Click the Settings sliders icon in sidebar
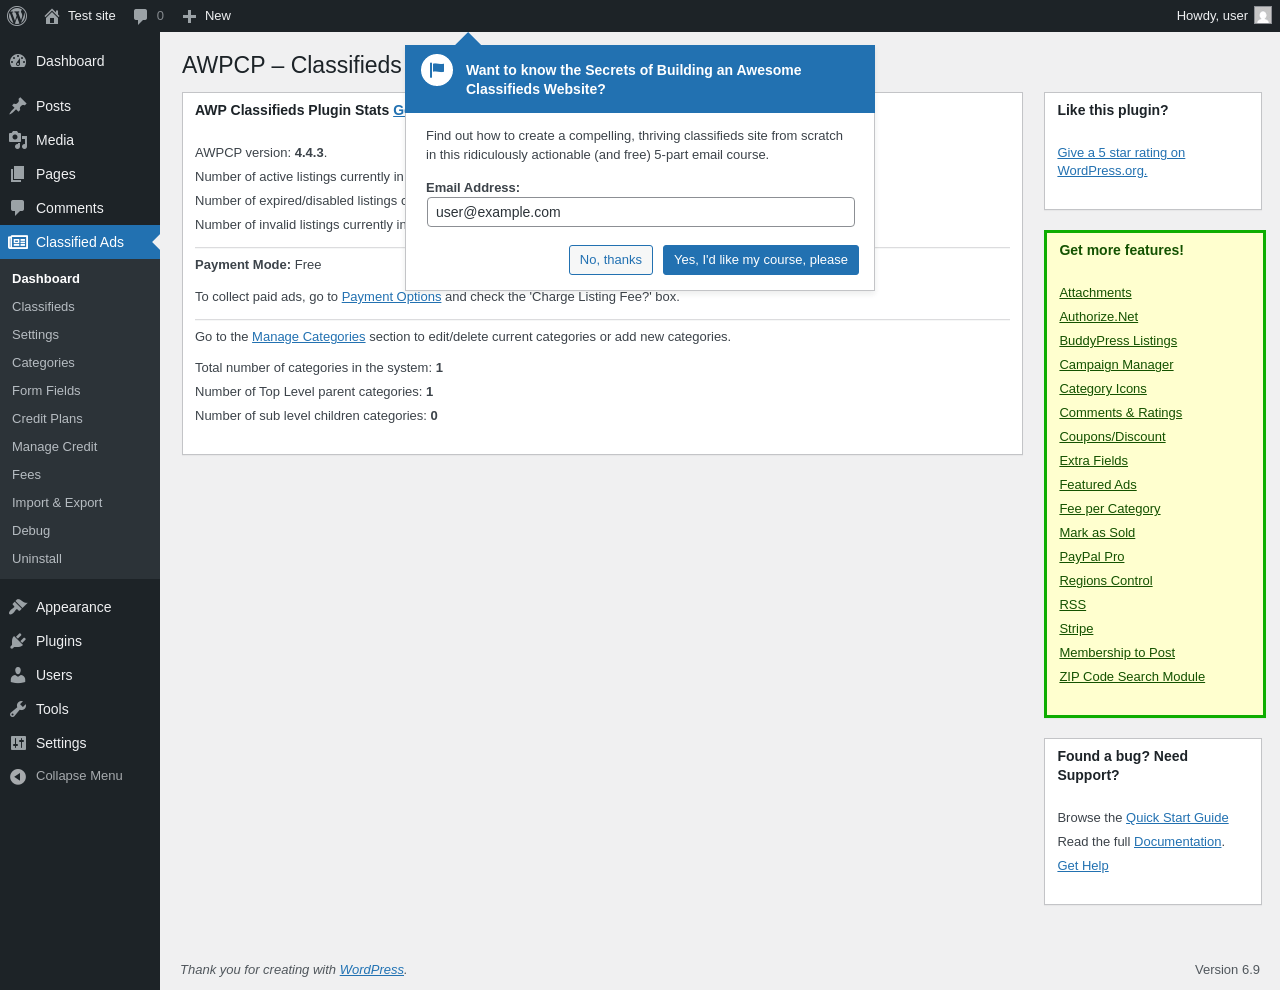Image resolution: width=1280 pixels, height=990 pixels. (x=18, y=743)
